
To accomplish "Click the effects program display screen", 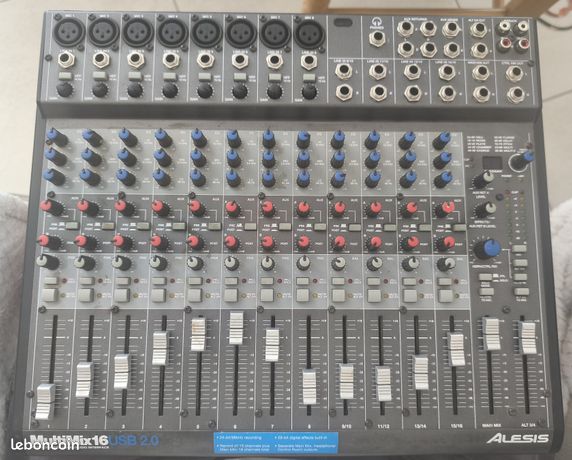I will (491, 163).
